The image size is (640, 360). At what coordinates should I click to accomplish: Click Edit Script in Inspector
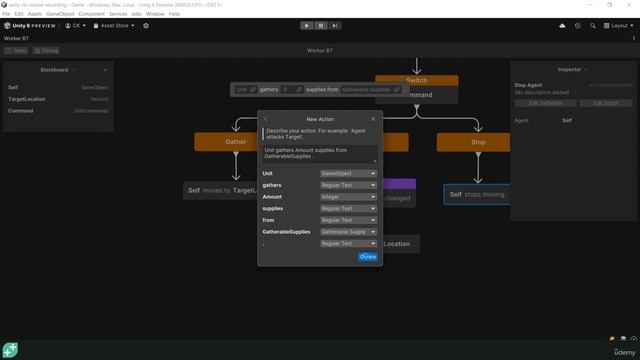pos(606,103)
